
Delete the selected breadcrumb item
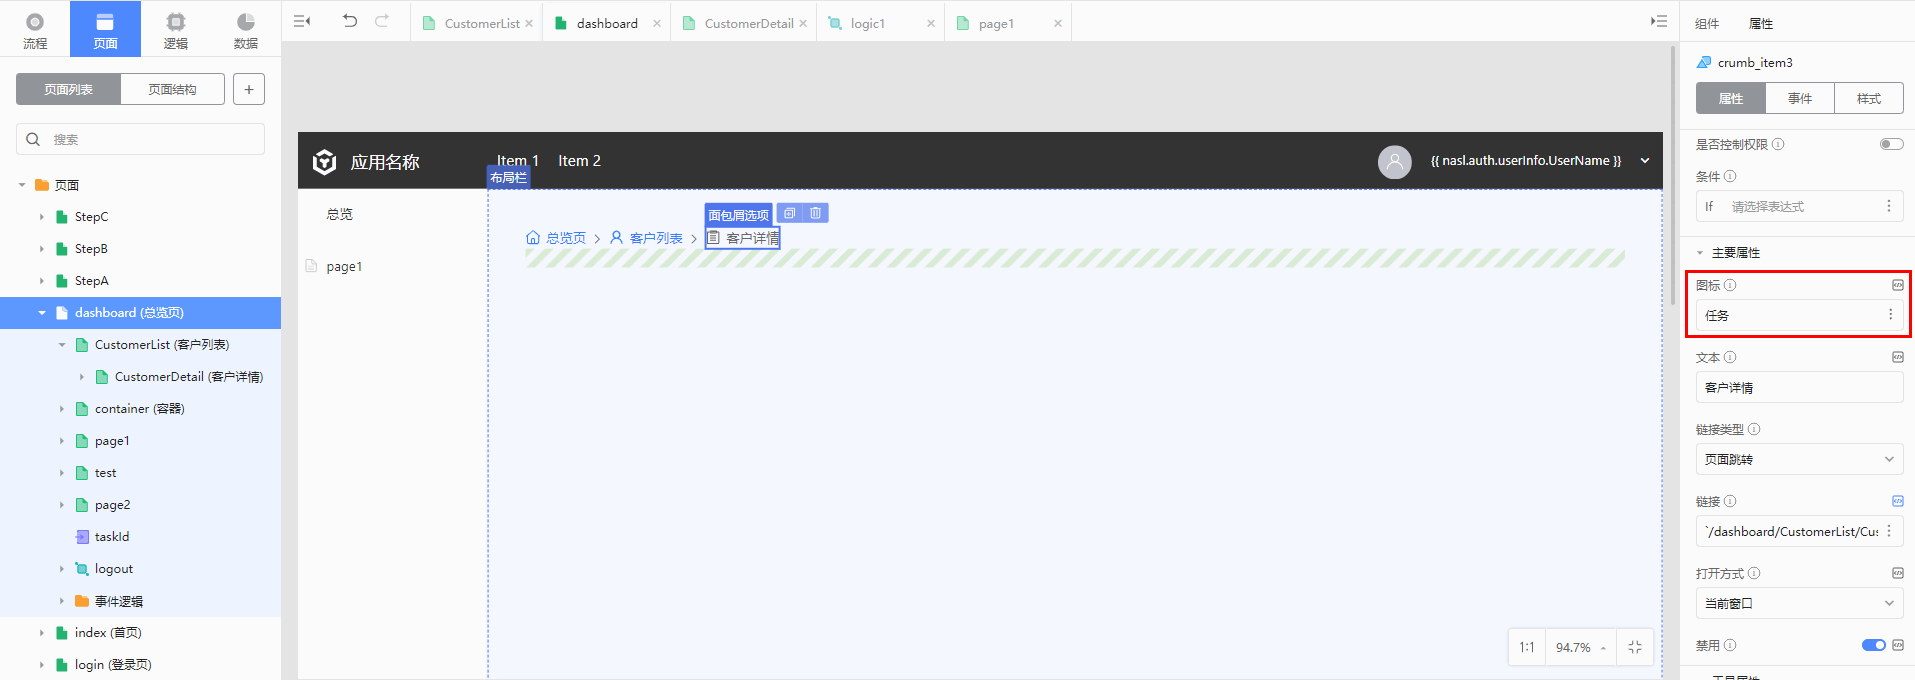click(x=816, y=213)
